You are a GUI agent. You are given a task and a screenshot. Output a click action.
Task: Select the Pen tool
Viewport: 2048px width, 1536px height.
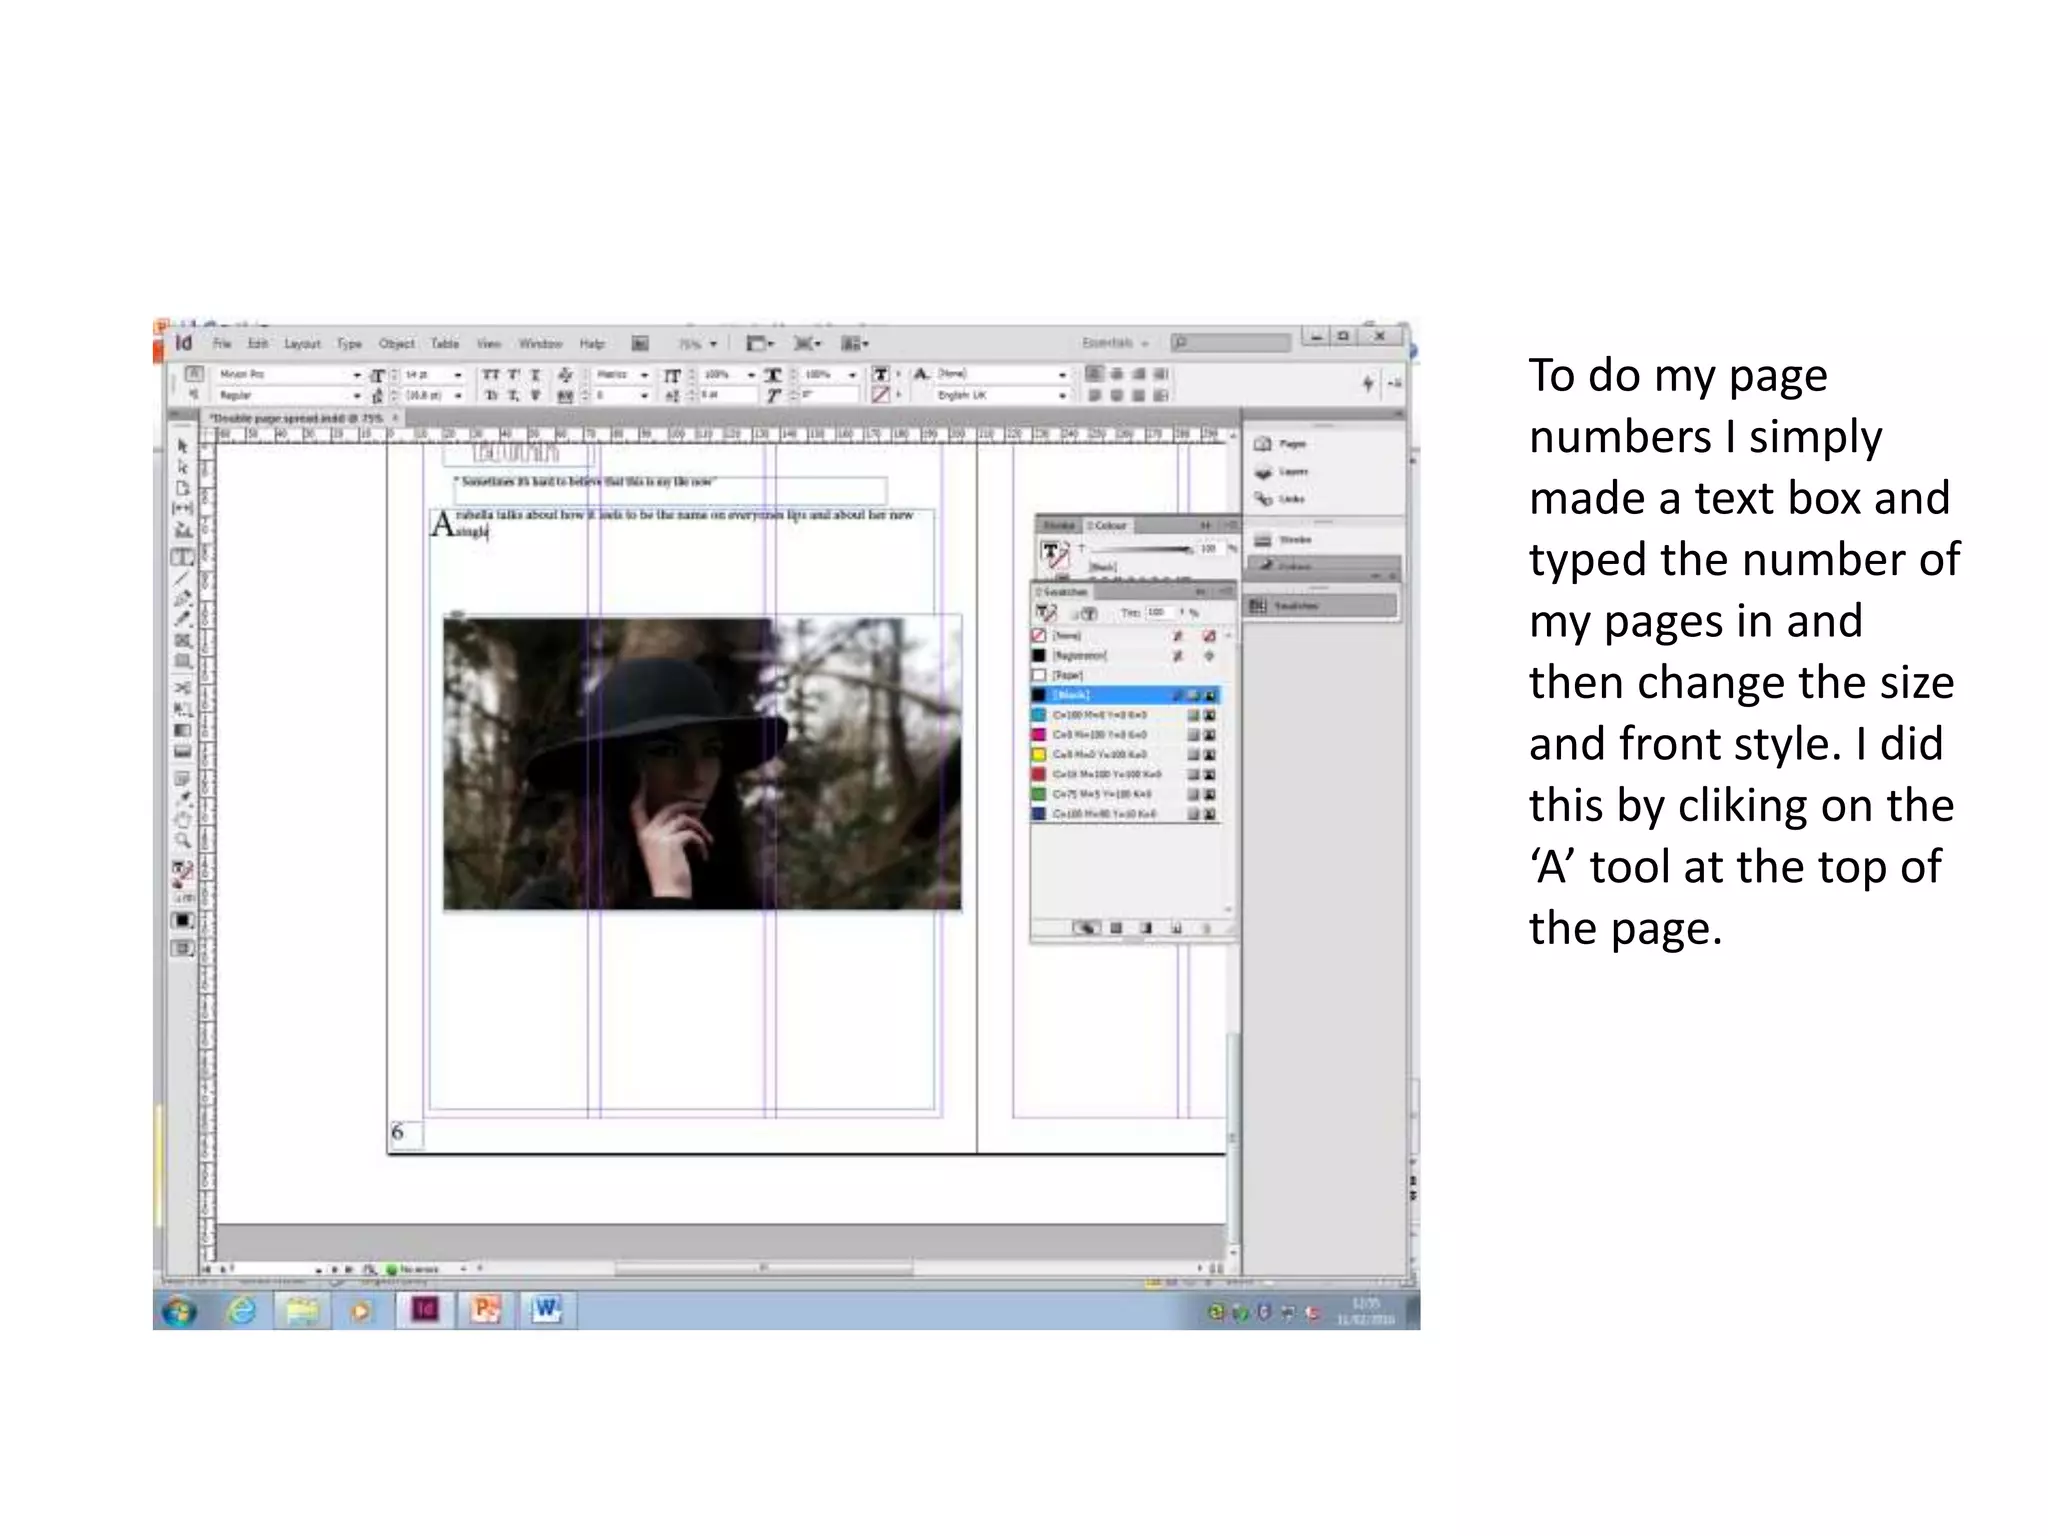(182, 599)
